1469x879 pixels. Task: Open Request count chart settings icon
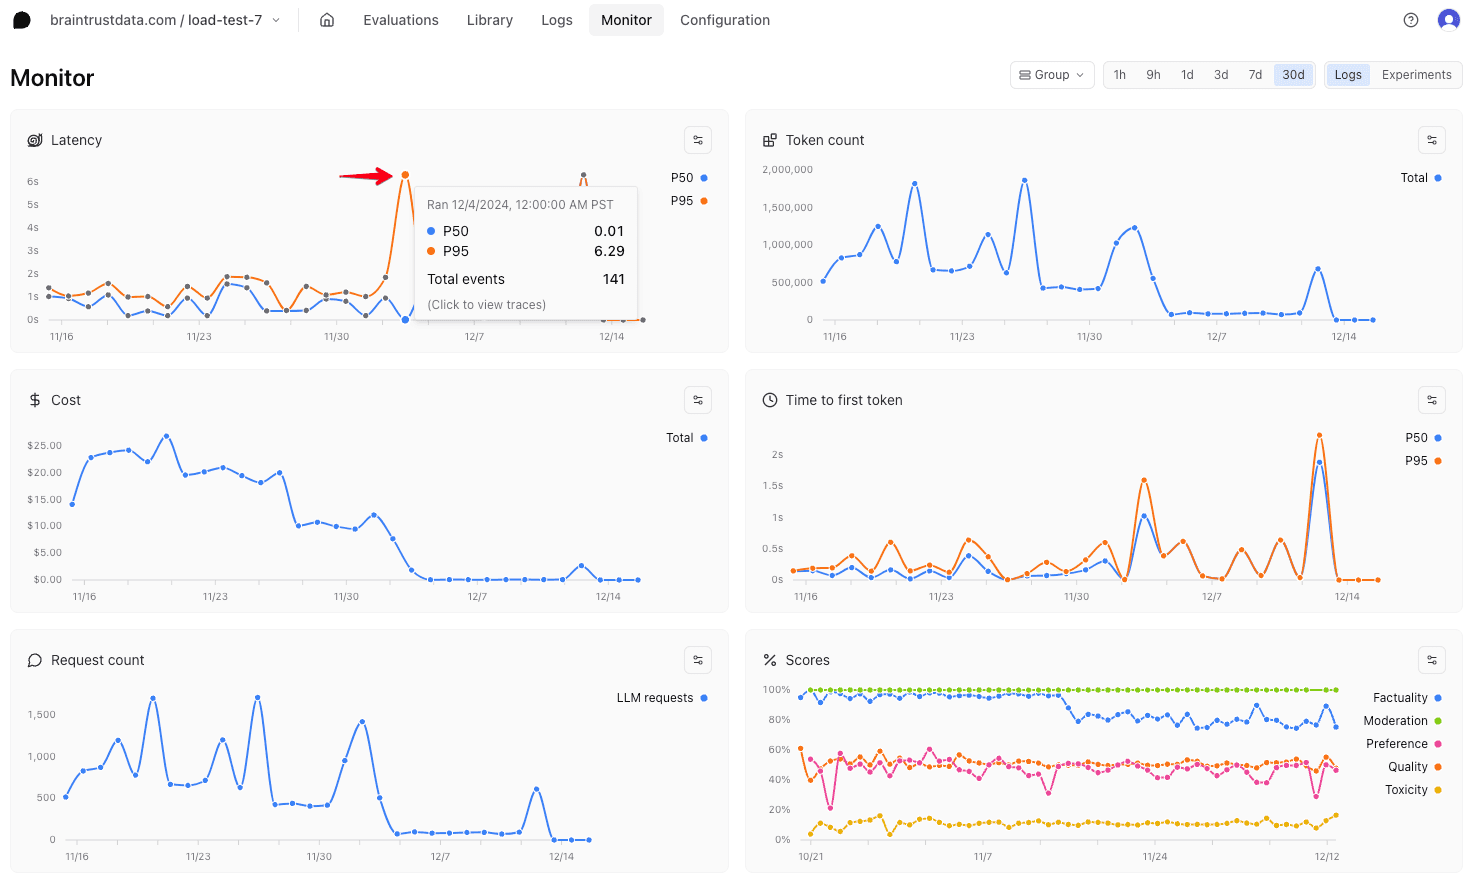pos(698,660)
